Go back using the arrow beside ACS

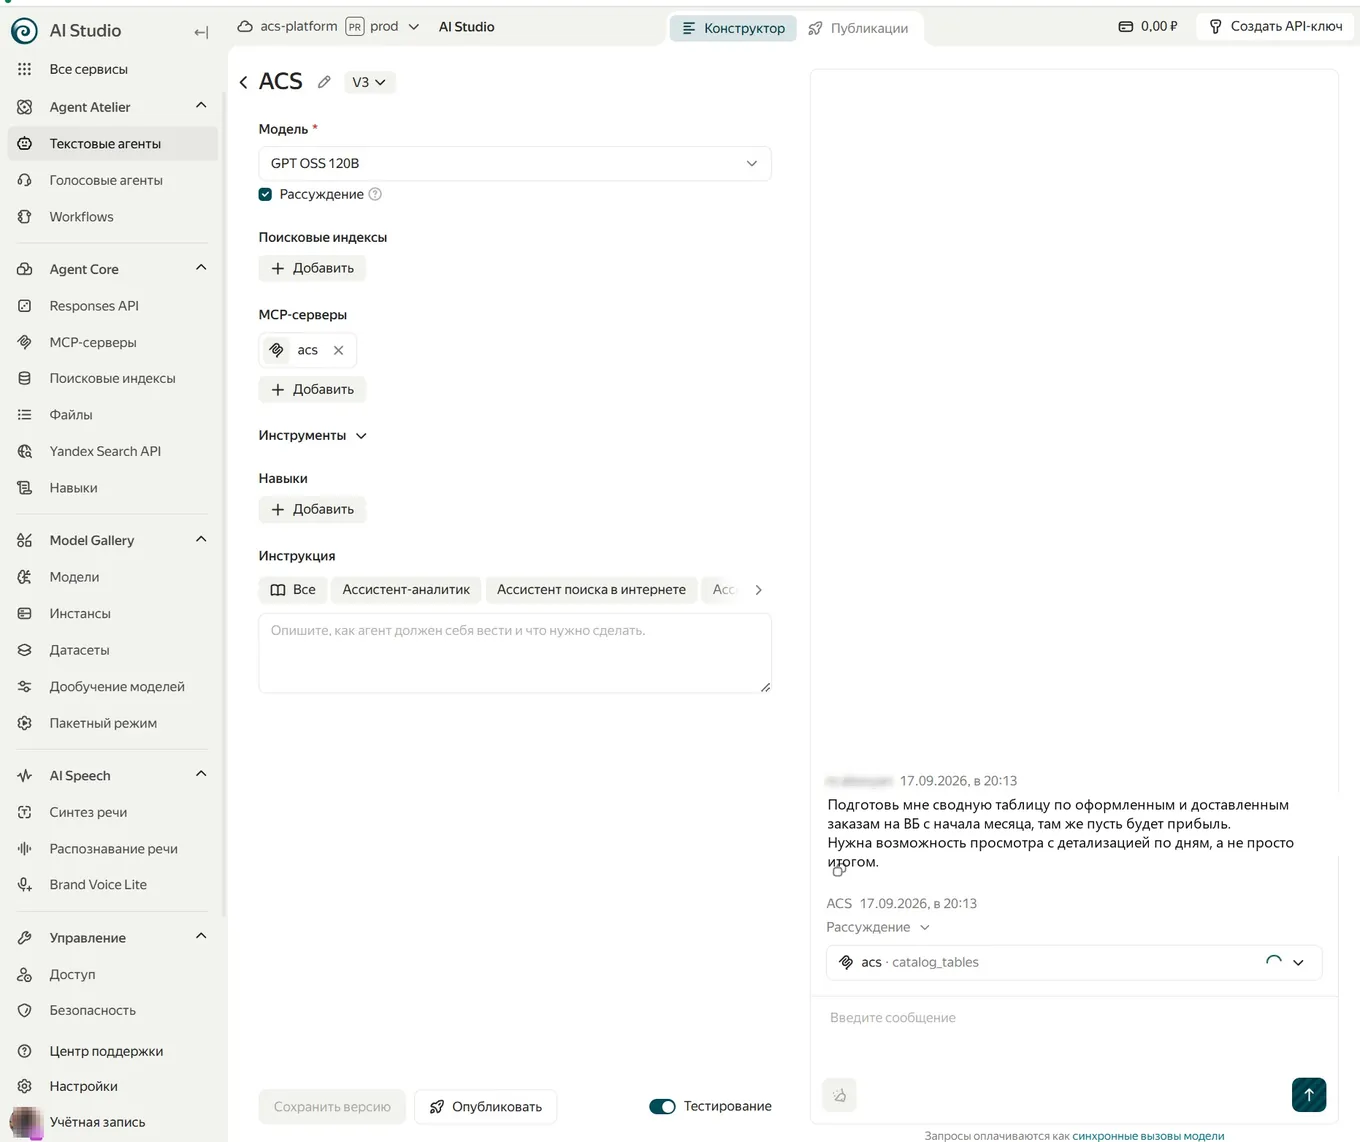243,82
